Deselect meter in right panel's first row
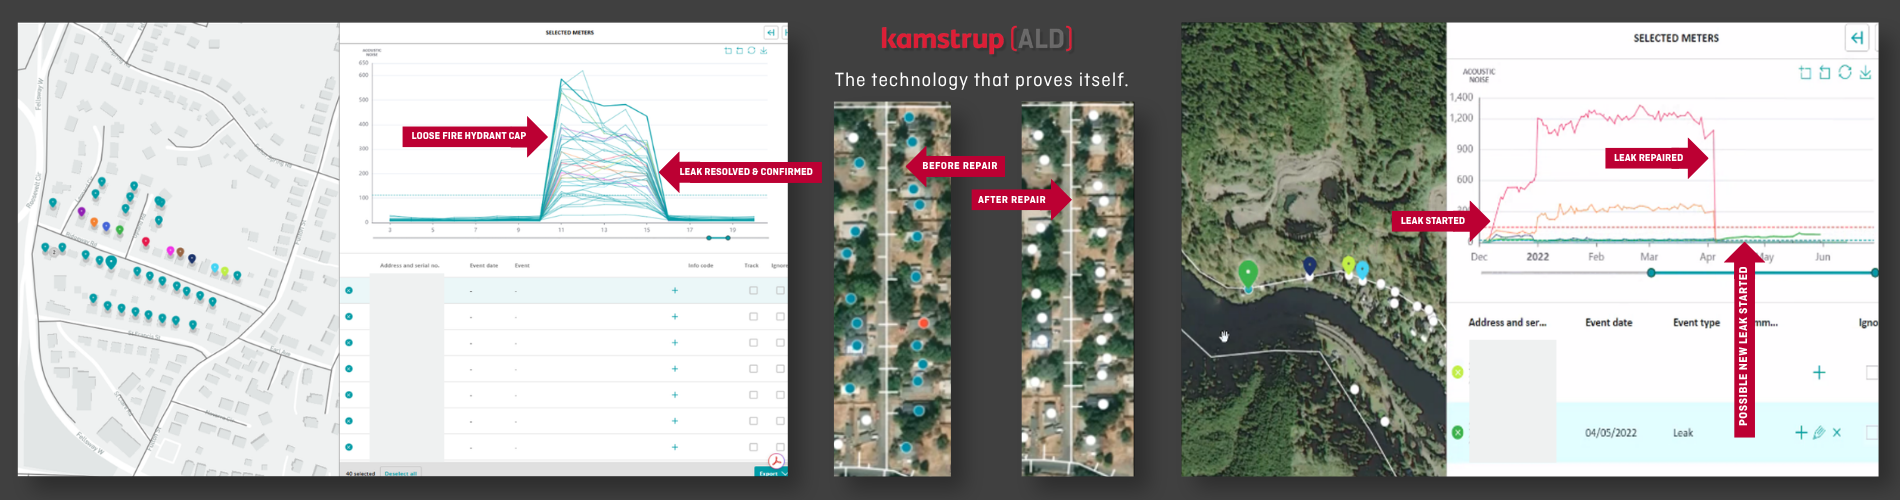 point(1457,372)
